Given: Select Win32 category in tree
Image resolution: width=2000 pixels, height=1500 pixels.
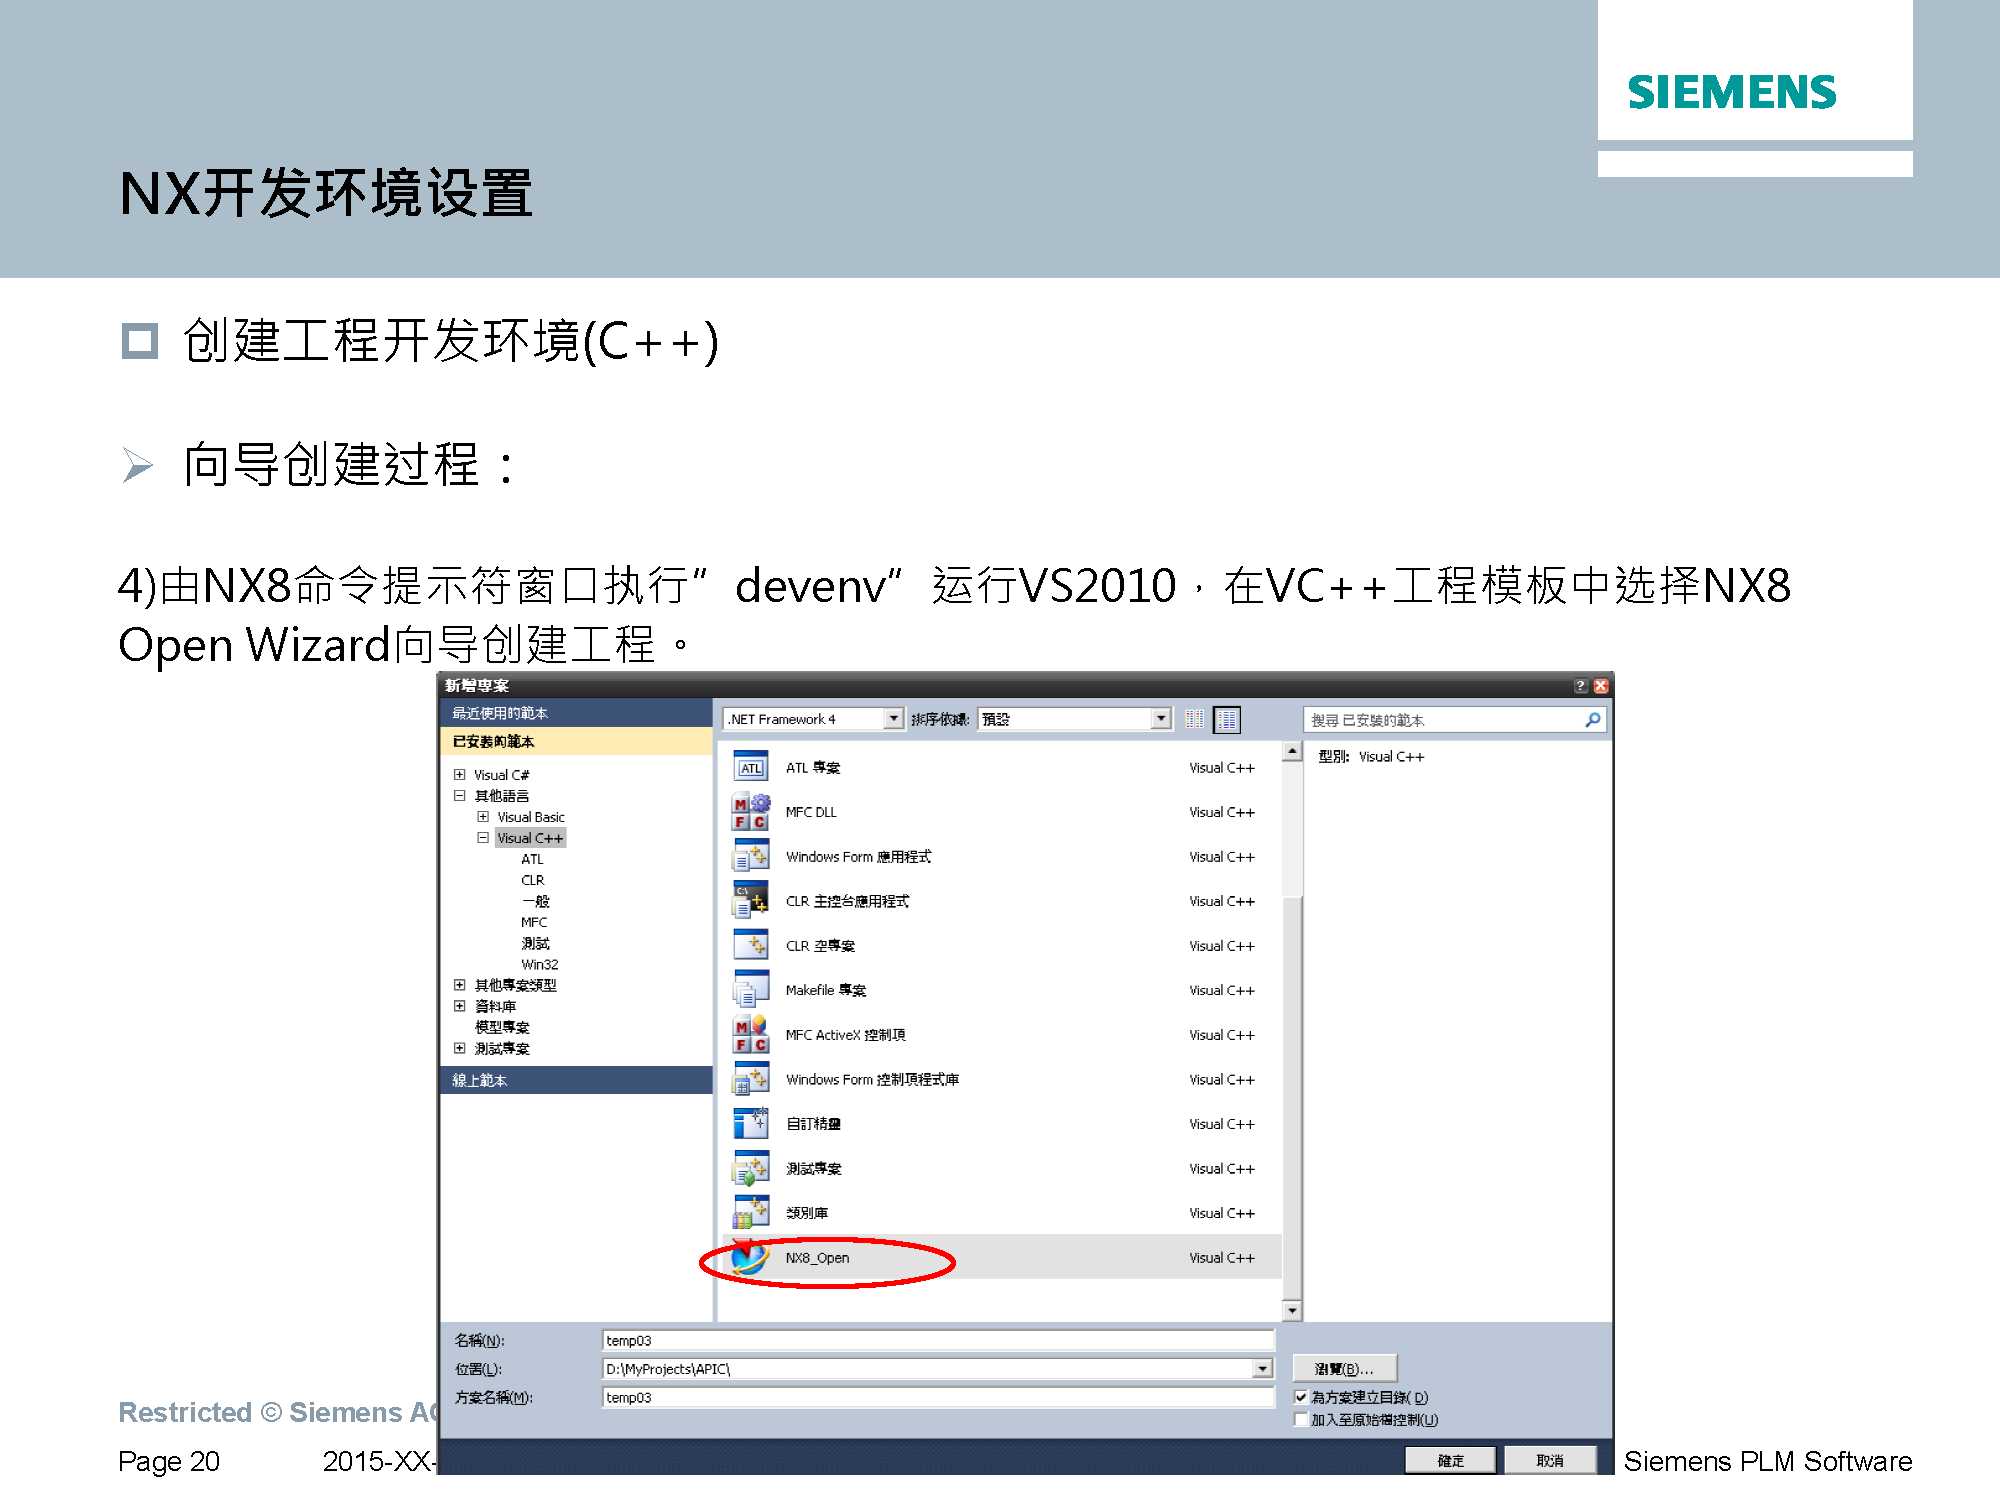Looking at the screenshot, I should [539, 964].
